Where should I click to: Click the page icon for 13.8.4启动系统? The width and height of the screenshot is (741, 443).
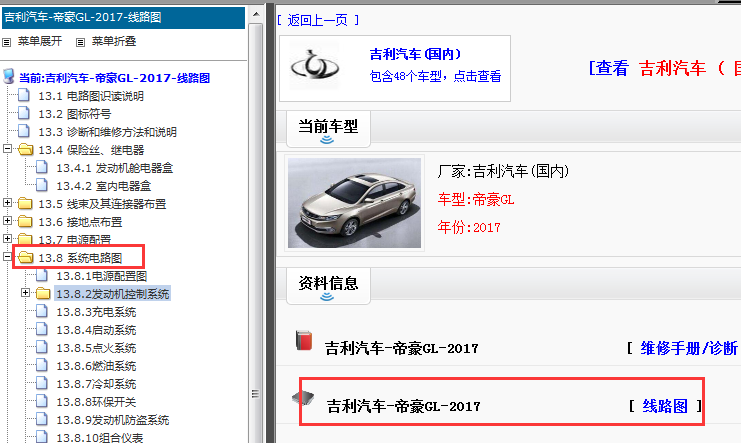click(x=42, y=329)
